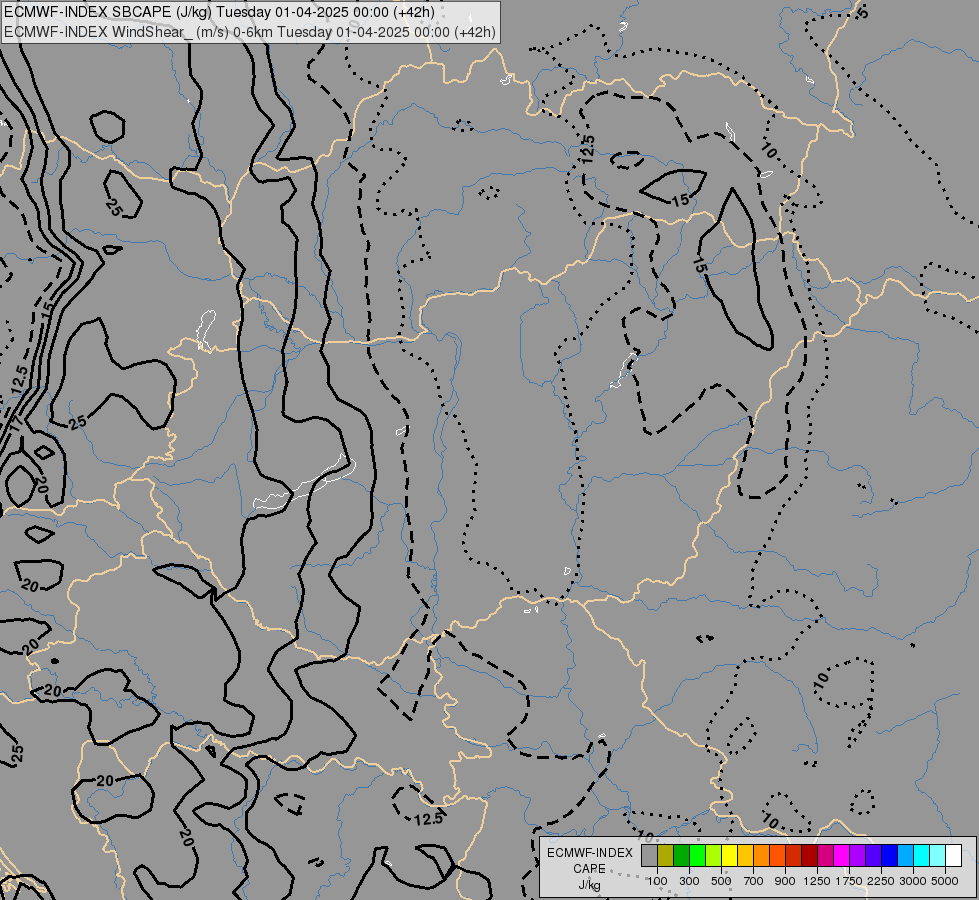
Task: Click the legend value 700
Action: click(753, 881)
